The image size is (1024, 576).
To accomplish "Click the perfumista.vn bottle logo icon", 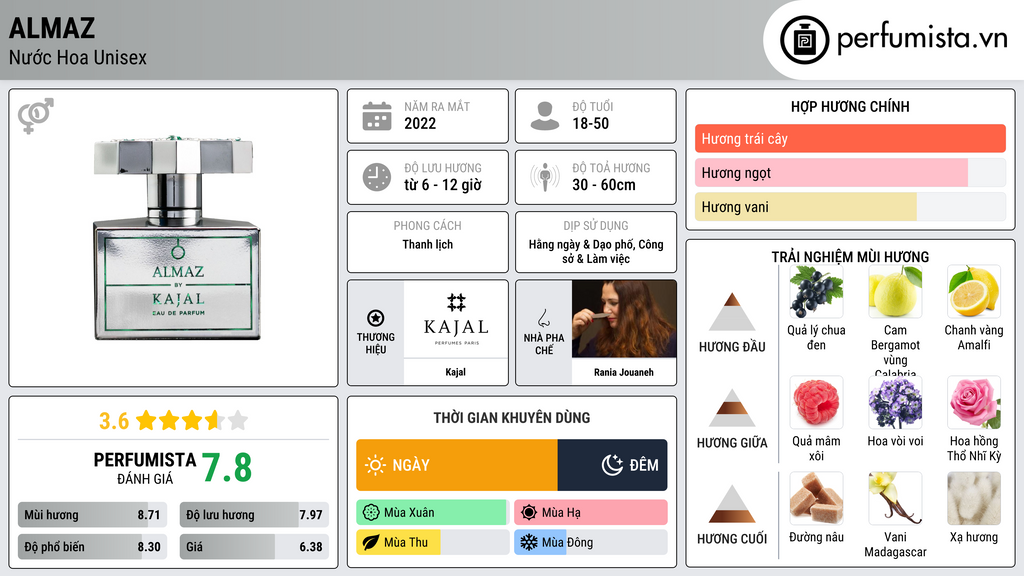I will pos(804,40).
